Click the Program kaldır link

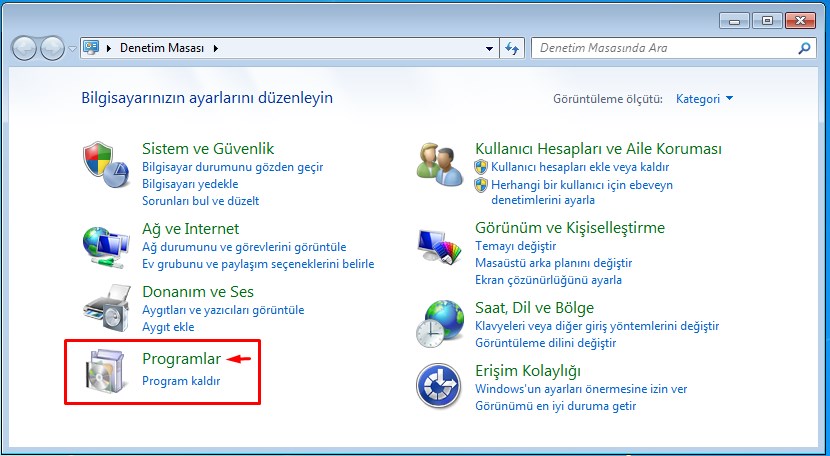click(181, 381)
